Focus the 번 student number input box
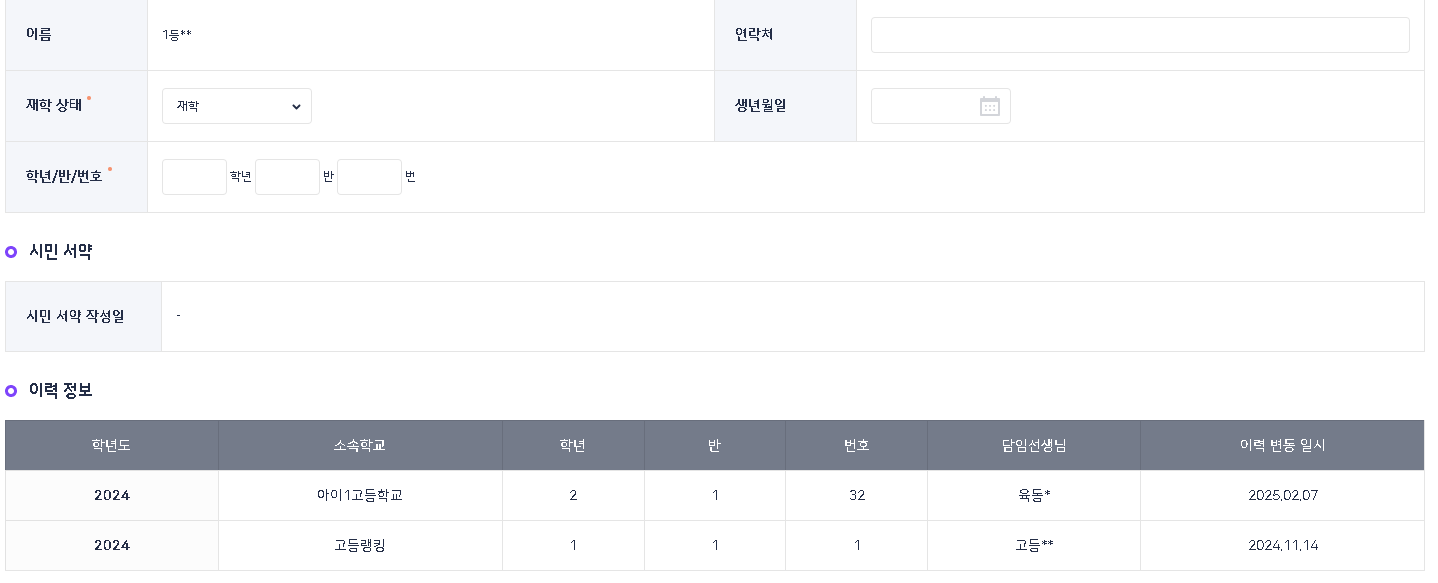Image resolution: width=1438 pixels, height=583 pixels. [369, 177]
